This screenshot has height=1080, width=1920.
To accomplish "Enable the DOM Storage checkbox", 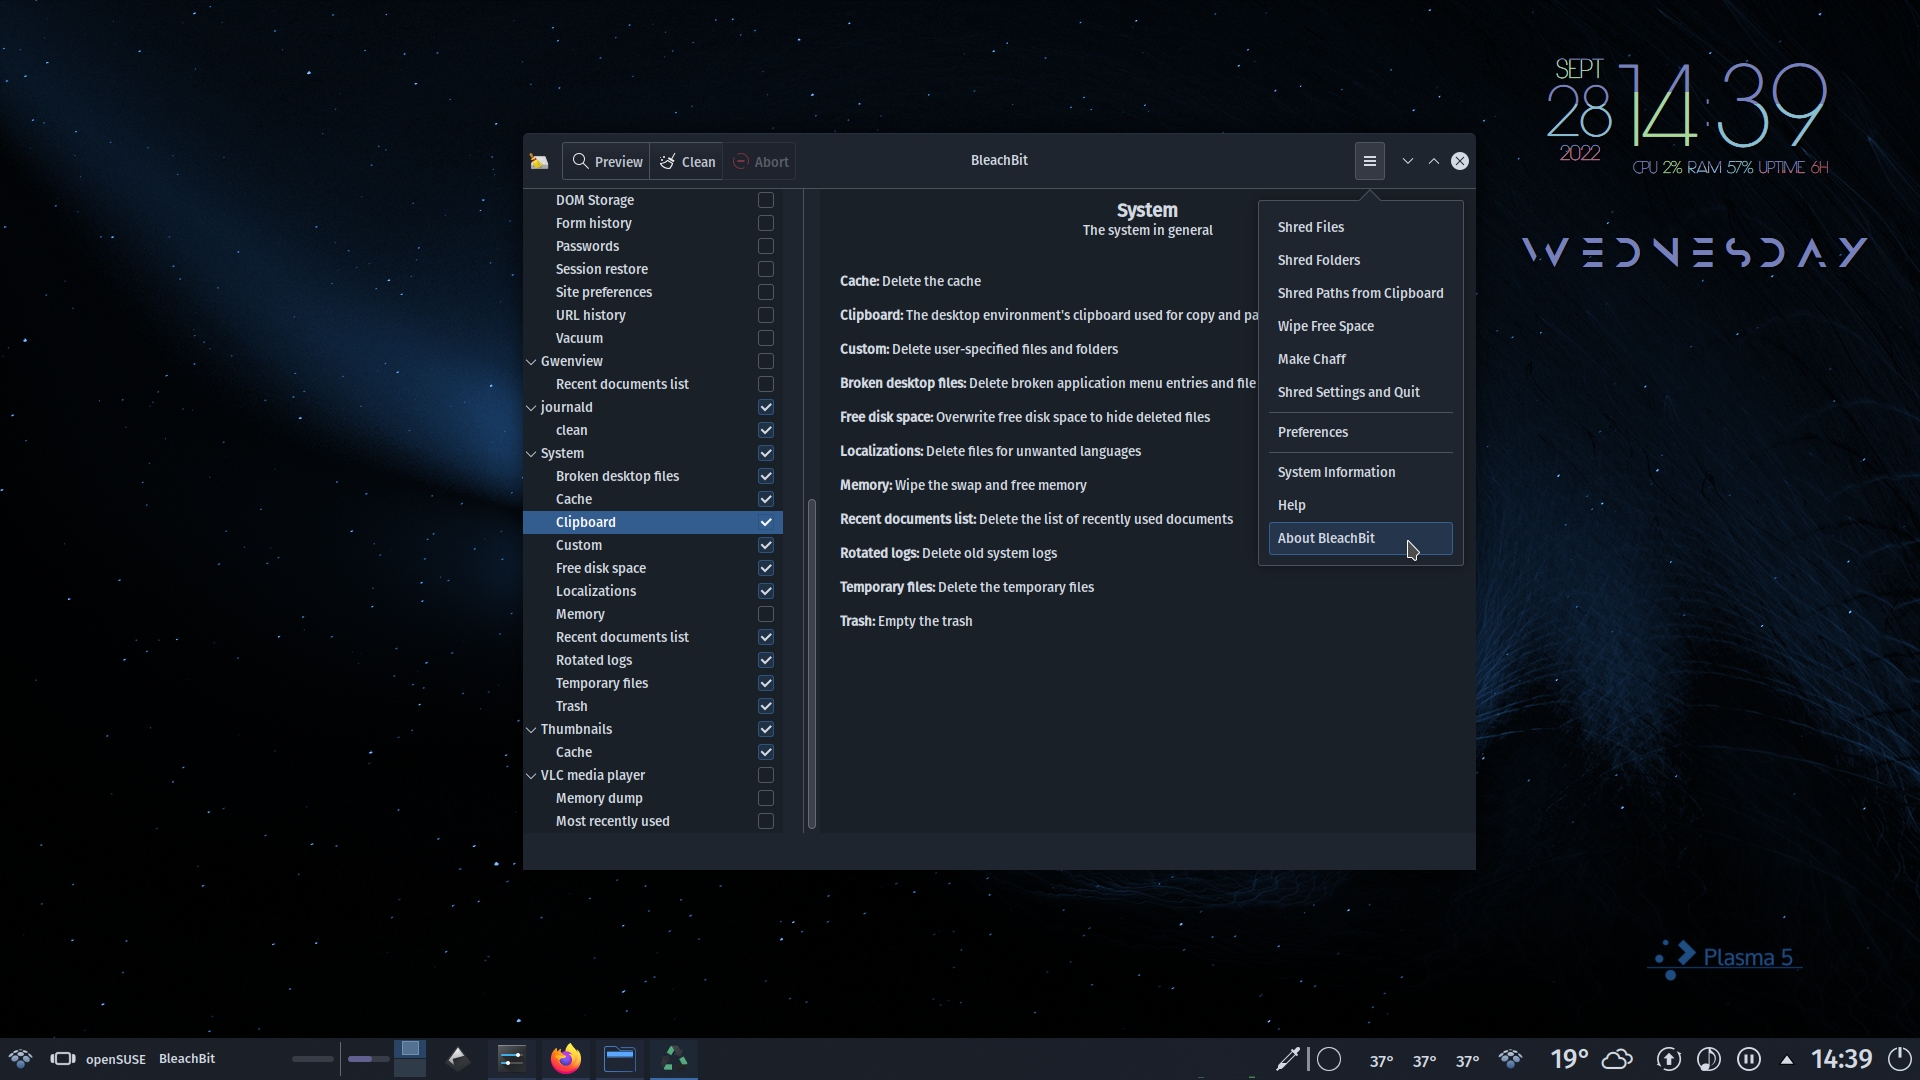I will coord(766,200).
